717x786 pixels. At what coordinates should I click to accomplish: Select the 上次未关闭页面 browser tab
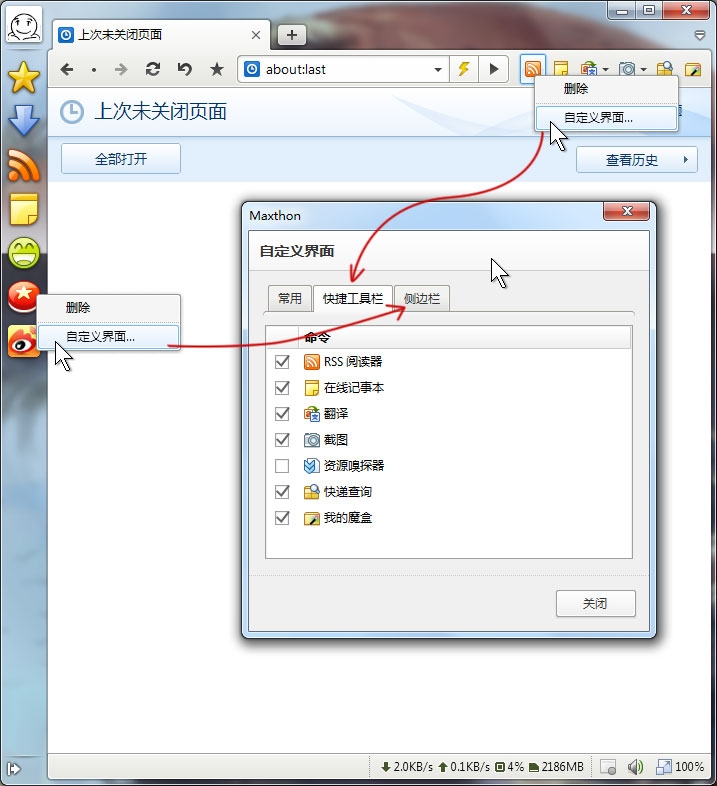coord(160,35)
